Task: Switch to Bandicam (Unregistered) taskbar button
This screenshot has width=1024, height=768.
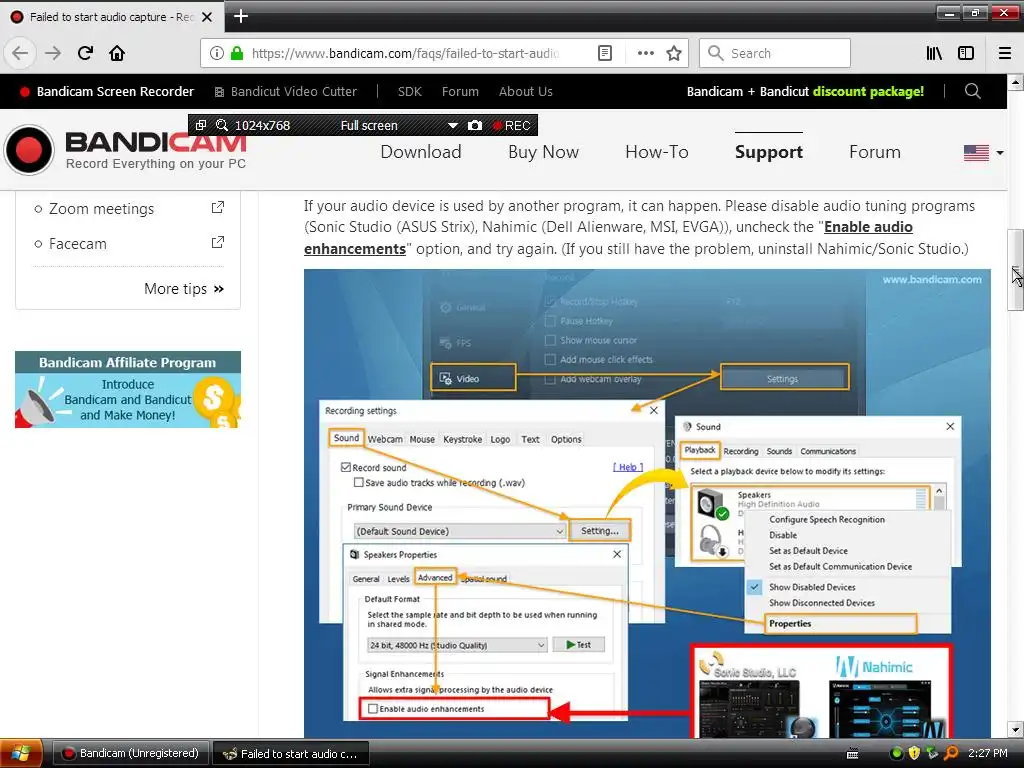Action: [130, 753]
